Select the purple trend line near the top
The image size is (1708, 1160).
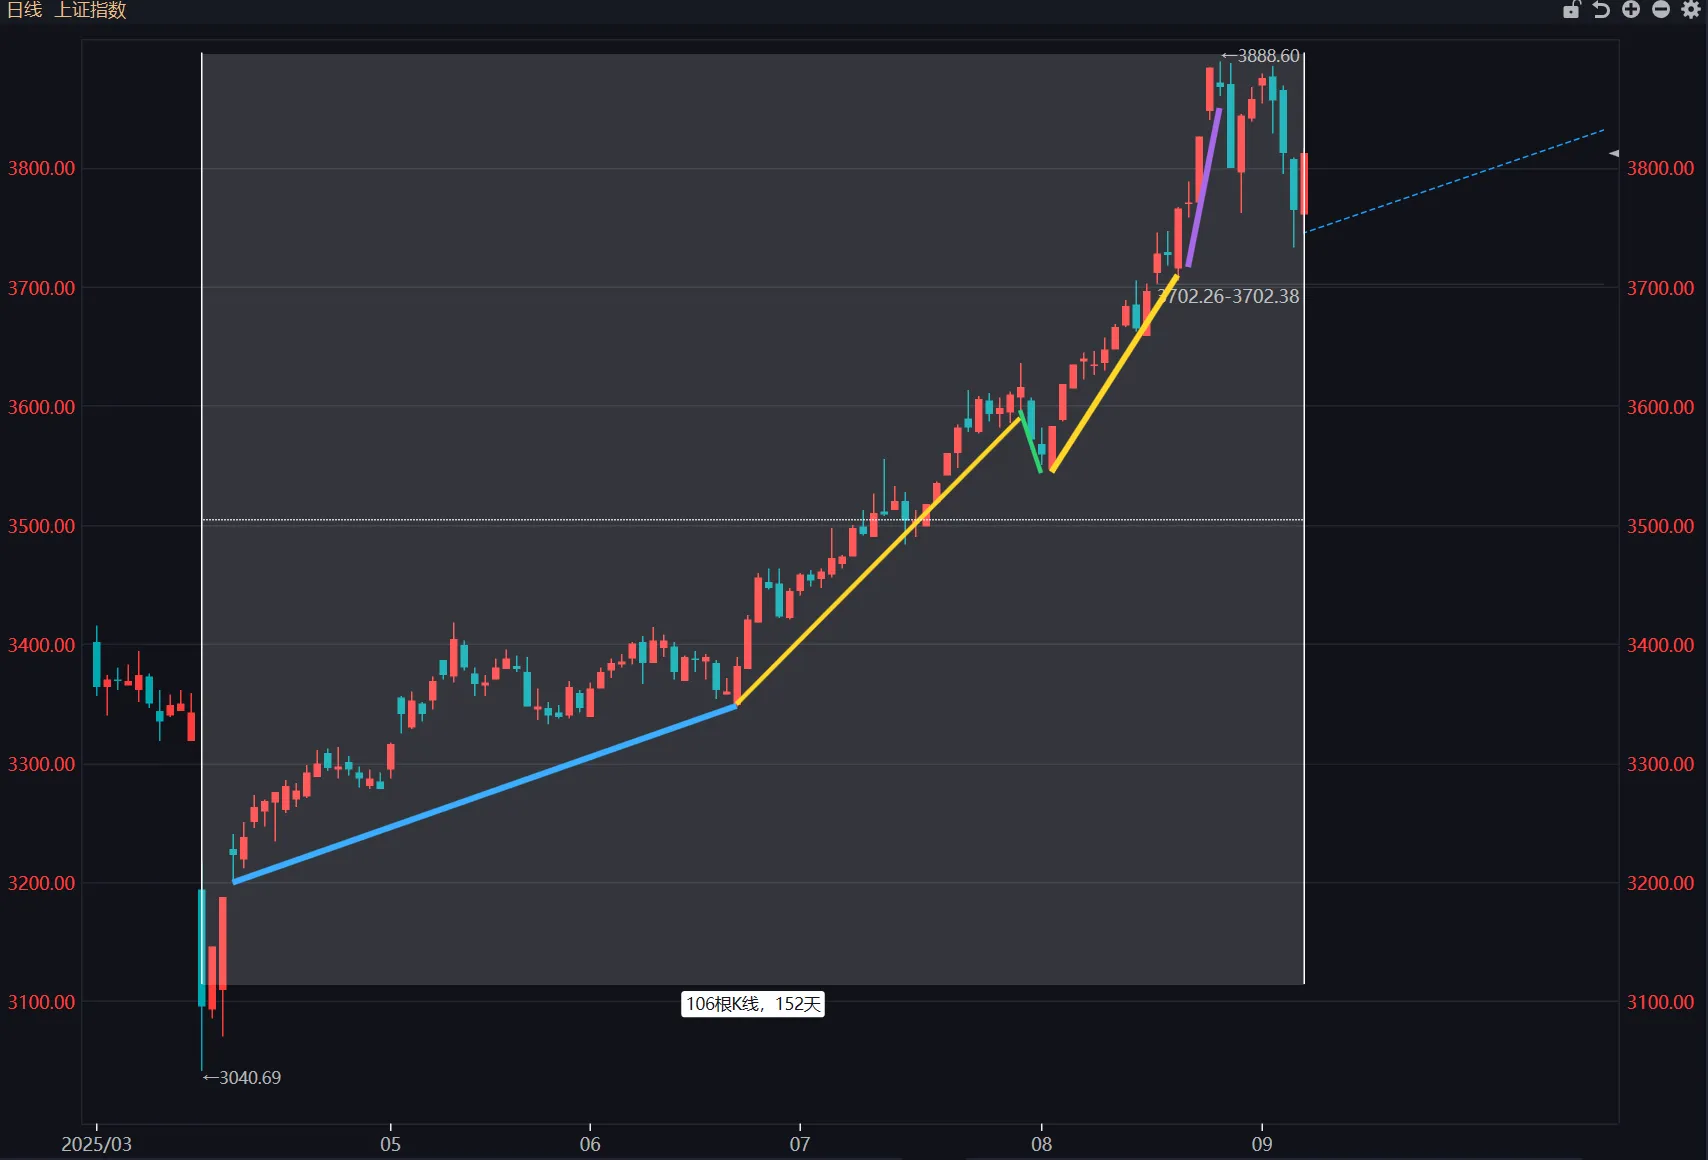click(1203, 187)
